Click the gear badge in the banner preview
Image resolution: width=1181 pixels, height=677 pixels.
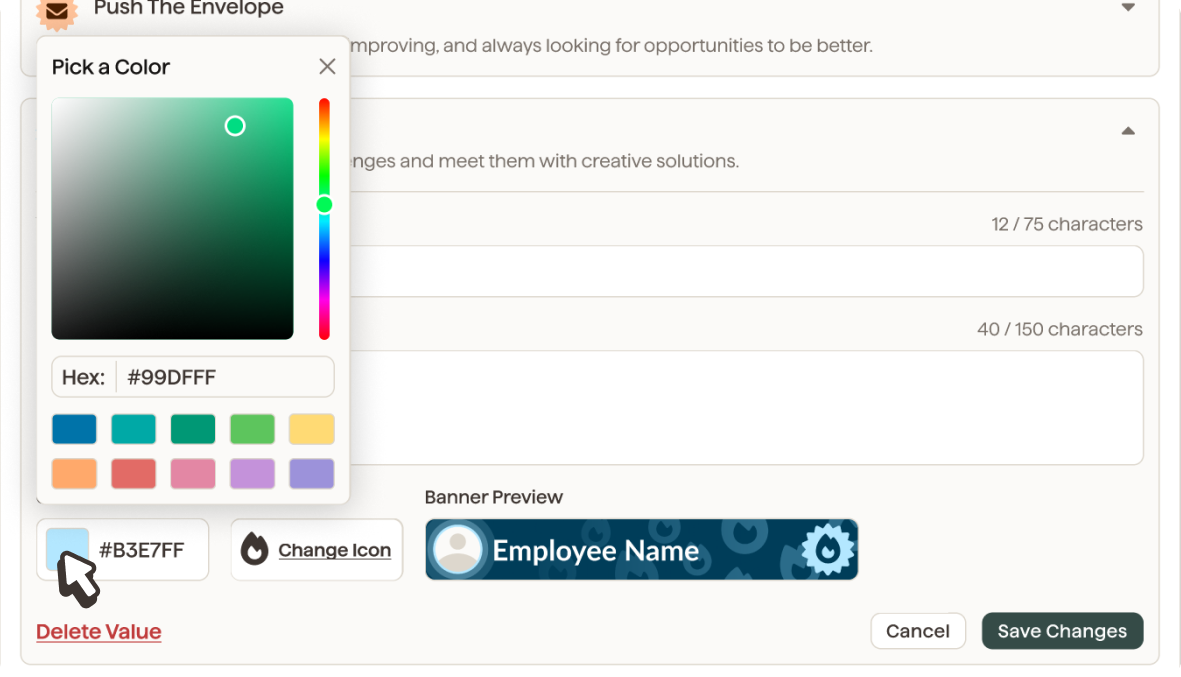(827, 549)
